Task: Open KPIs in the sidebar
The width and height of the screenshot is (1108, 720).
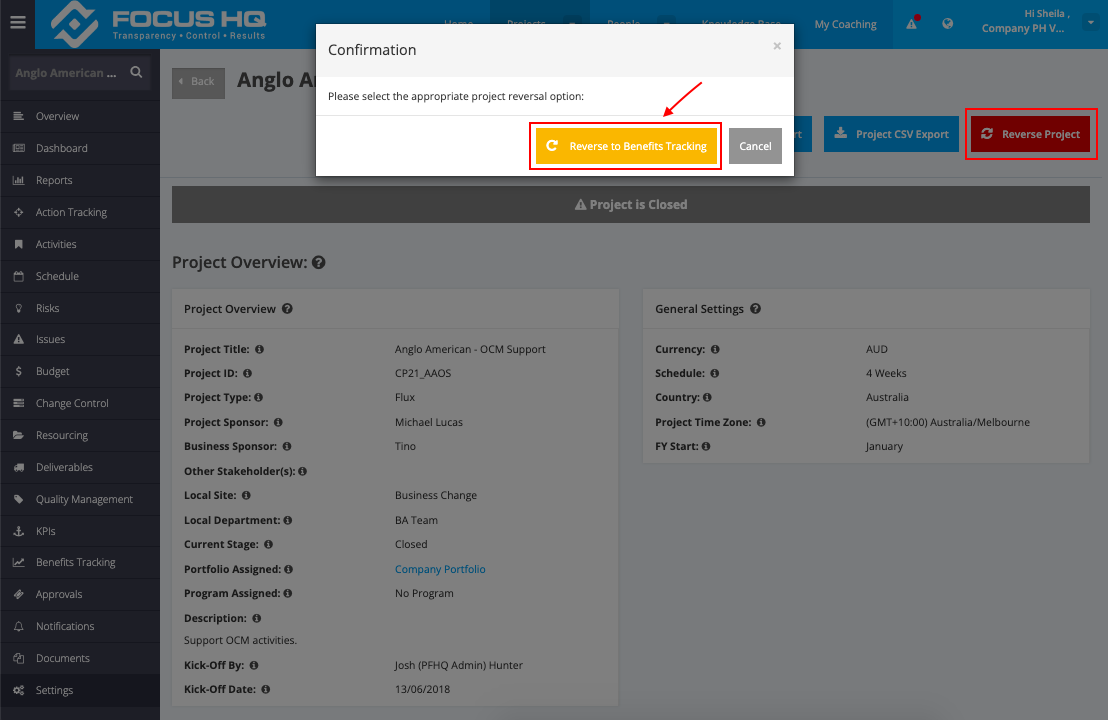Action: [x=80, y=531]
